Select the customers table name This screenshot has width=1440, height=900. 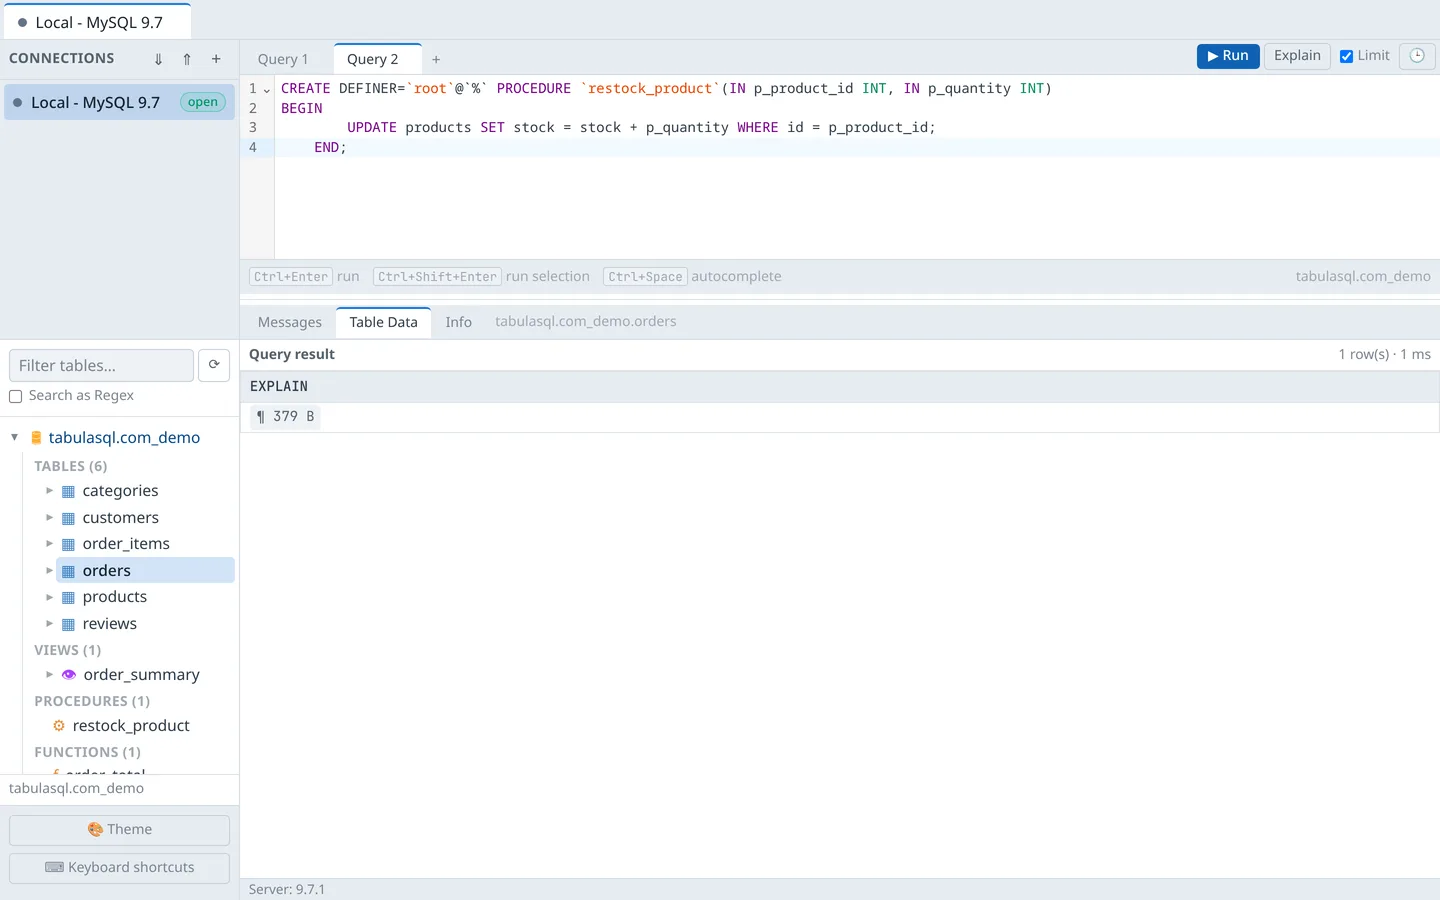pyautogui.click(x=121, y=518)
